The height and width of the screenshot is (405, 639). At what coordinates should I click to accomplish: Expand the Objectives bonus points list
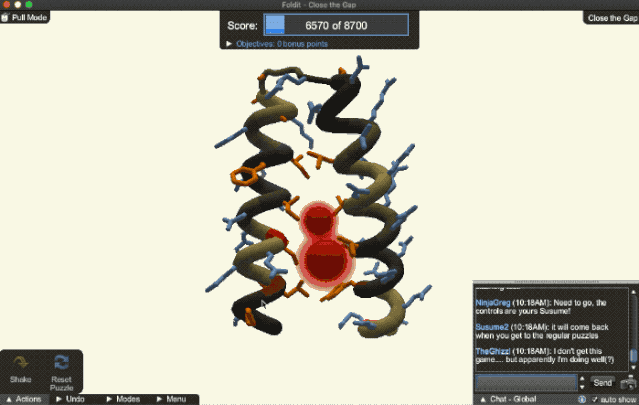pyautogui.click(x=229, y=44)
